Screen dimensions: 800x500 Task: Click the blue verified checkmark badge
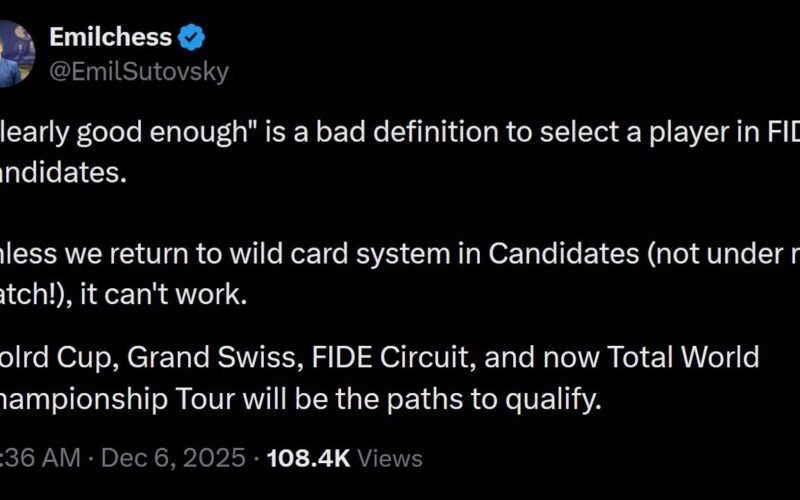[x=192, y=39]
